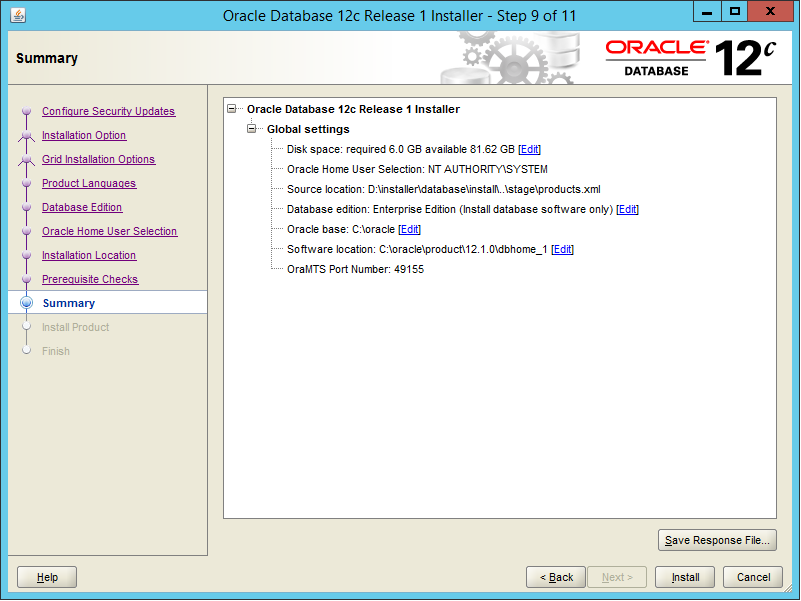Select the OraMTS Port Number: 49155 row

click(x=355, y=269)
